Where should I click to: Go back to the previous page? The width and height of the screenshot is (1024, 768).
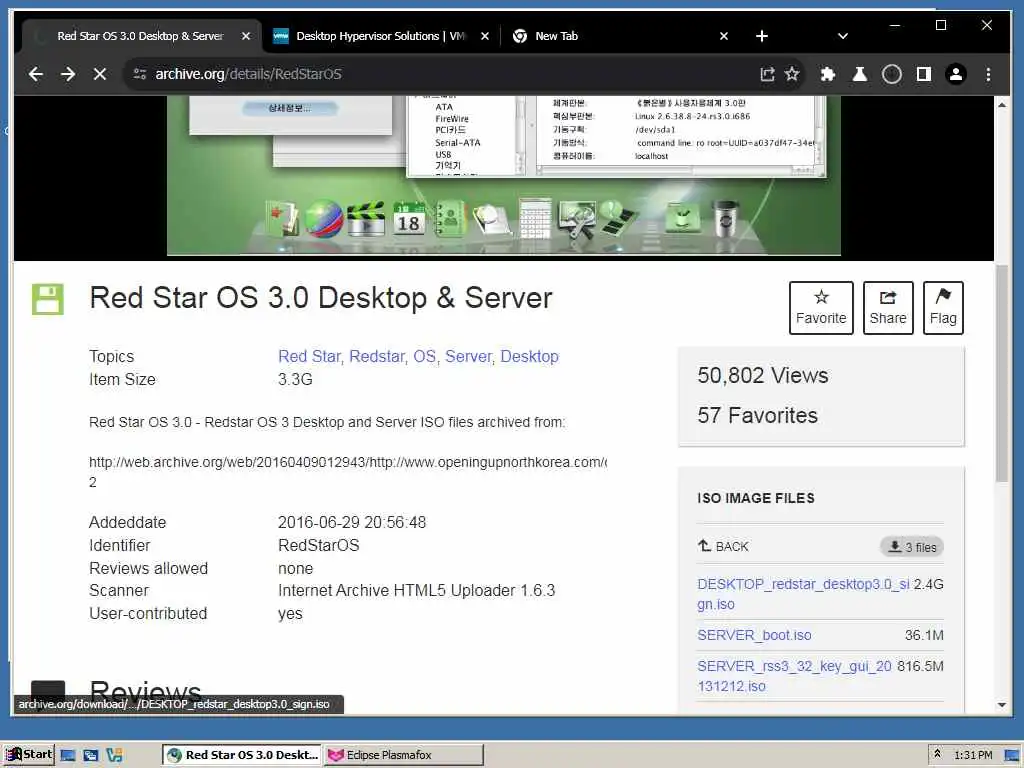pyautogui.click(x=36, y=74)
